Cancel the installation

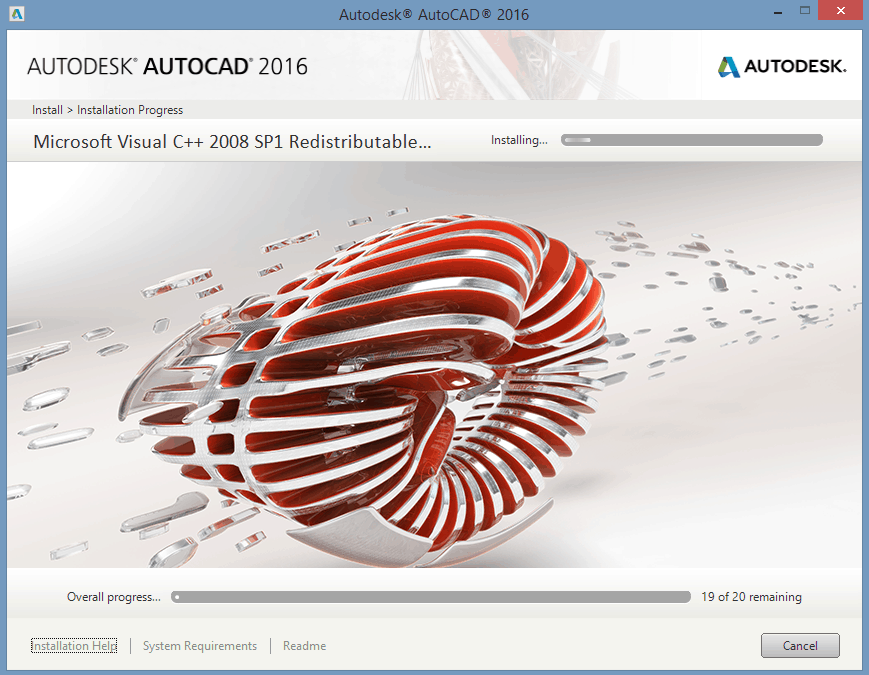click(800, 646)
